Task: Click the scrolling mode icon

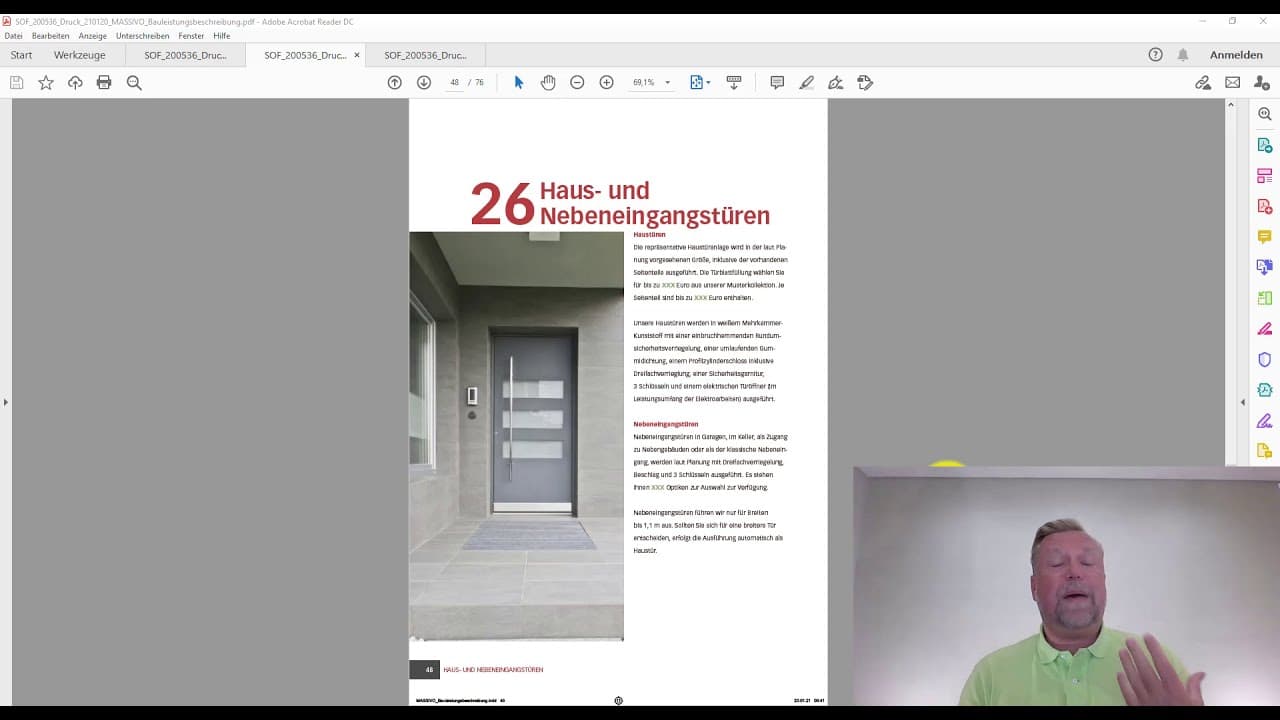Action: (x=734, y=83)
